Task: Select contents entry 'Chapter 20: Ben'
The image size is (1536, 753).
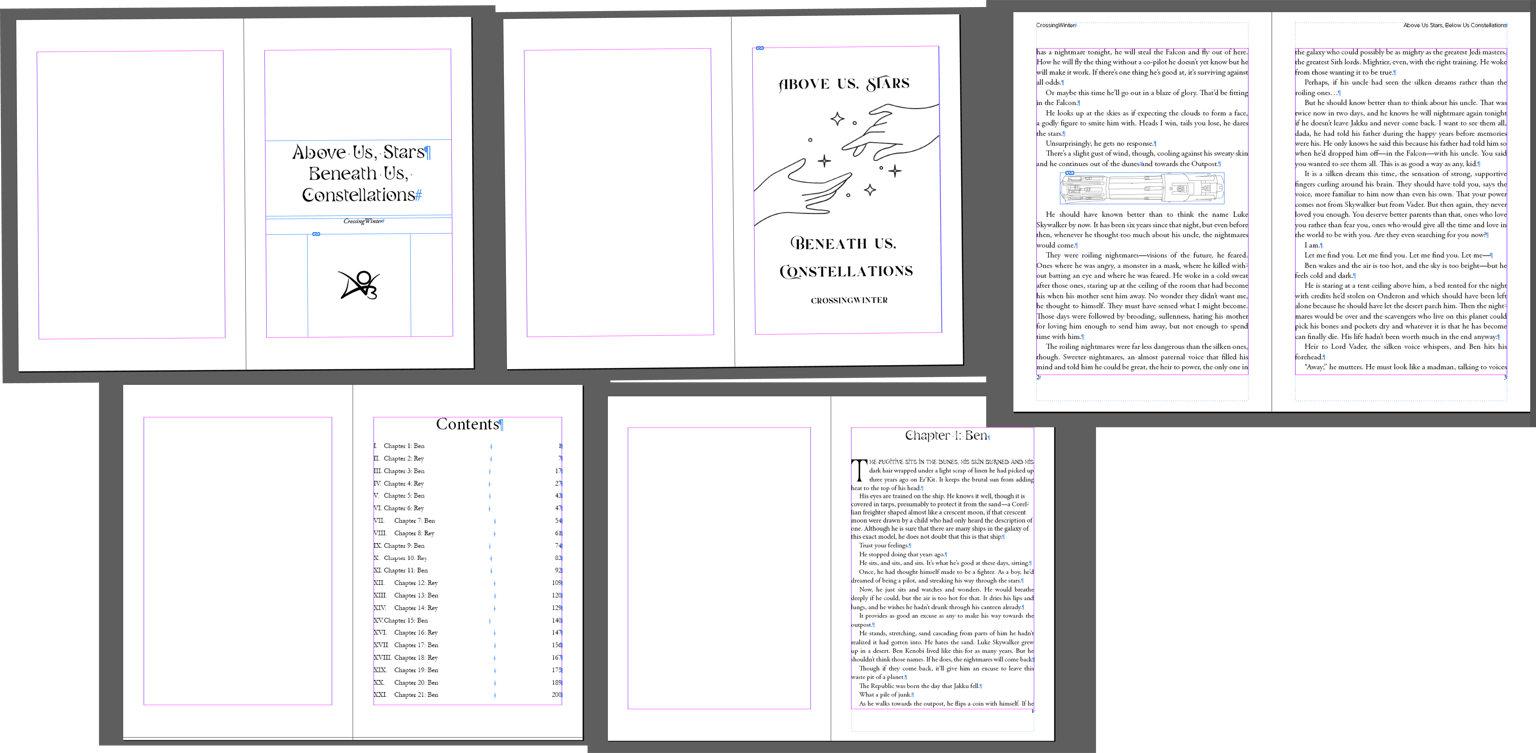Action: (416, 683)
